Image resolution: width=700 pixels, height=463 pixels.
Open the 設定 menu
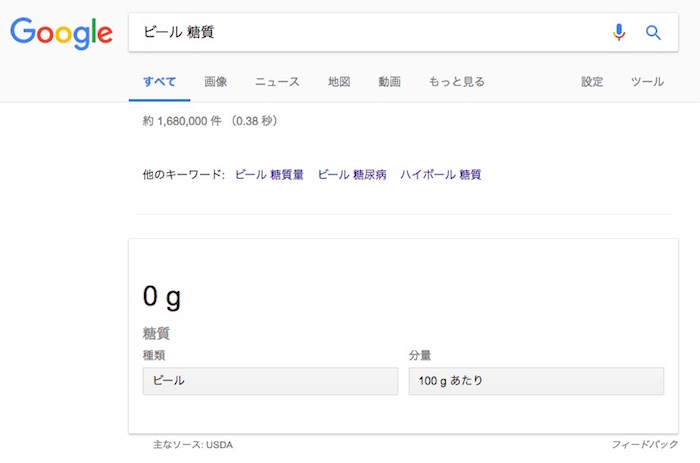[x=592, y=82]
